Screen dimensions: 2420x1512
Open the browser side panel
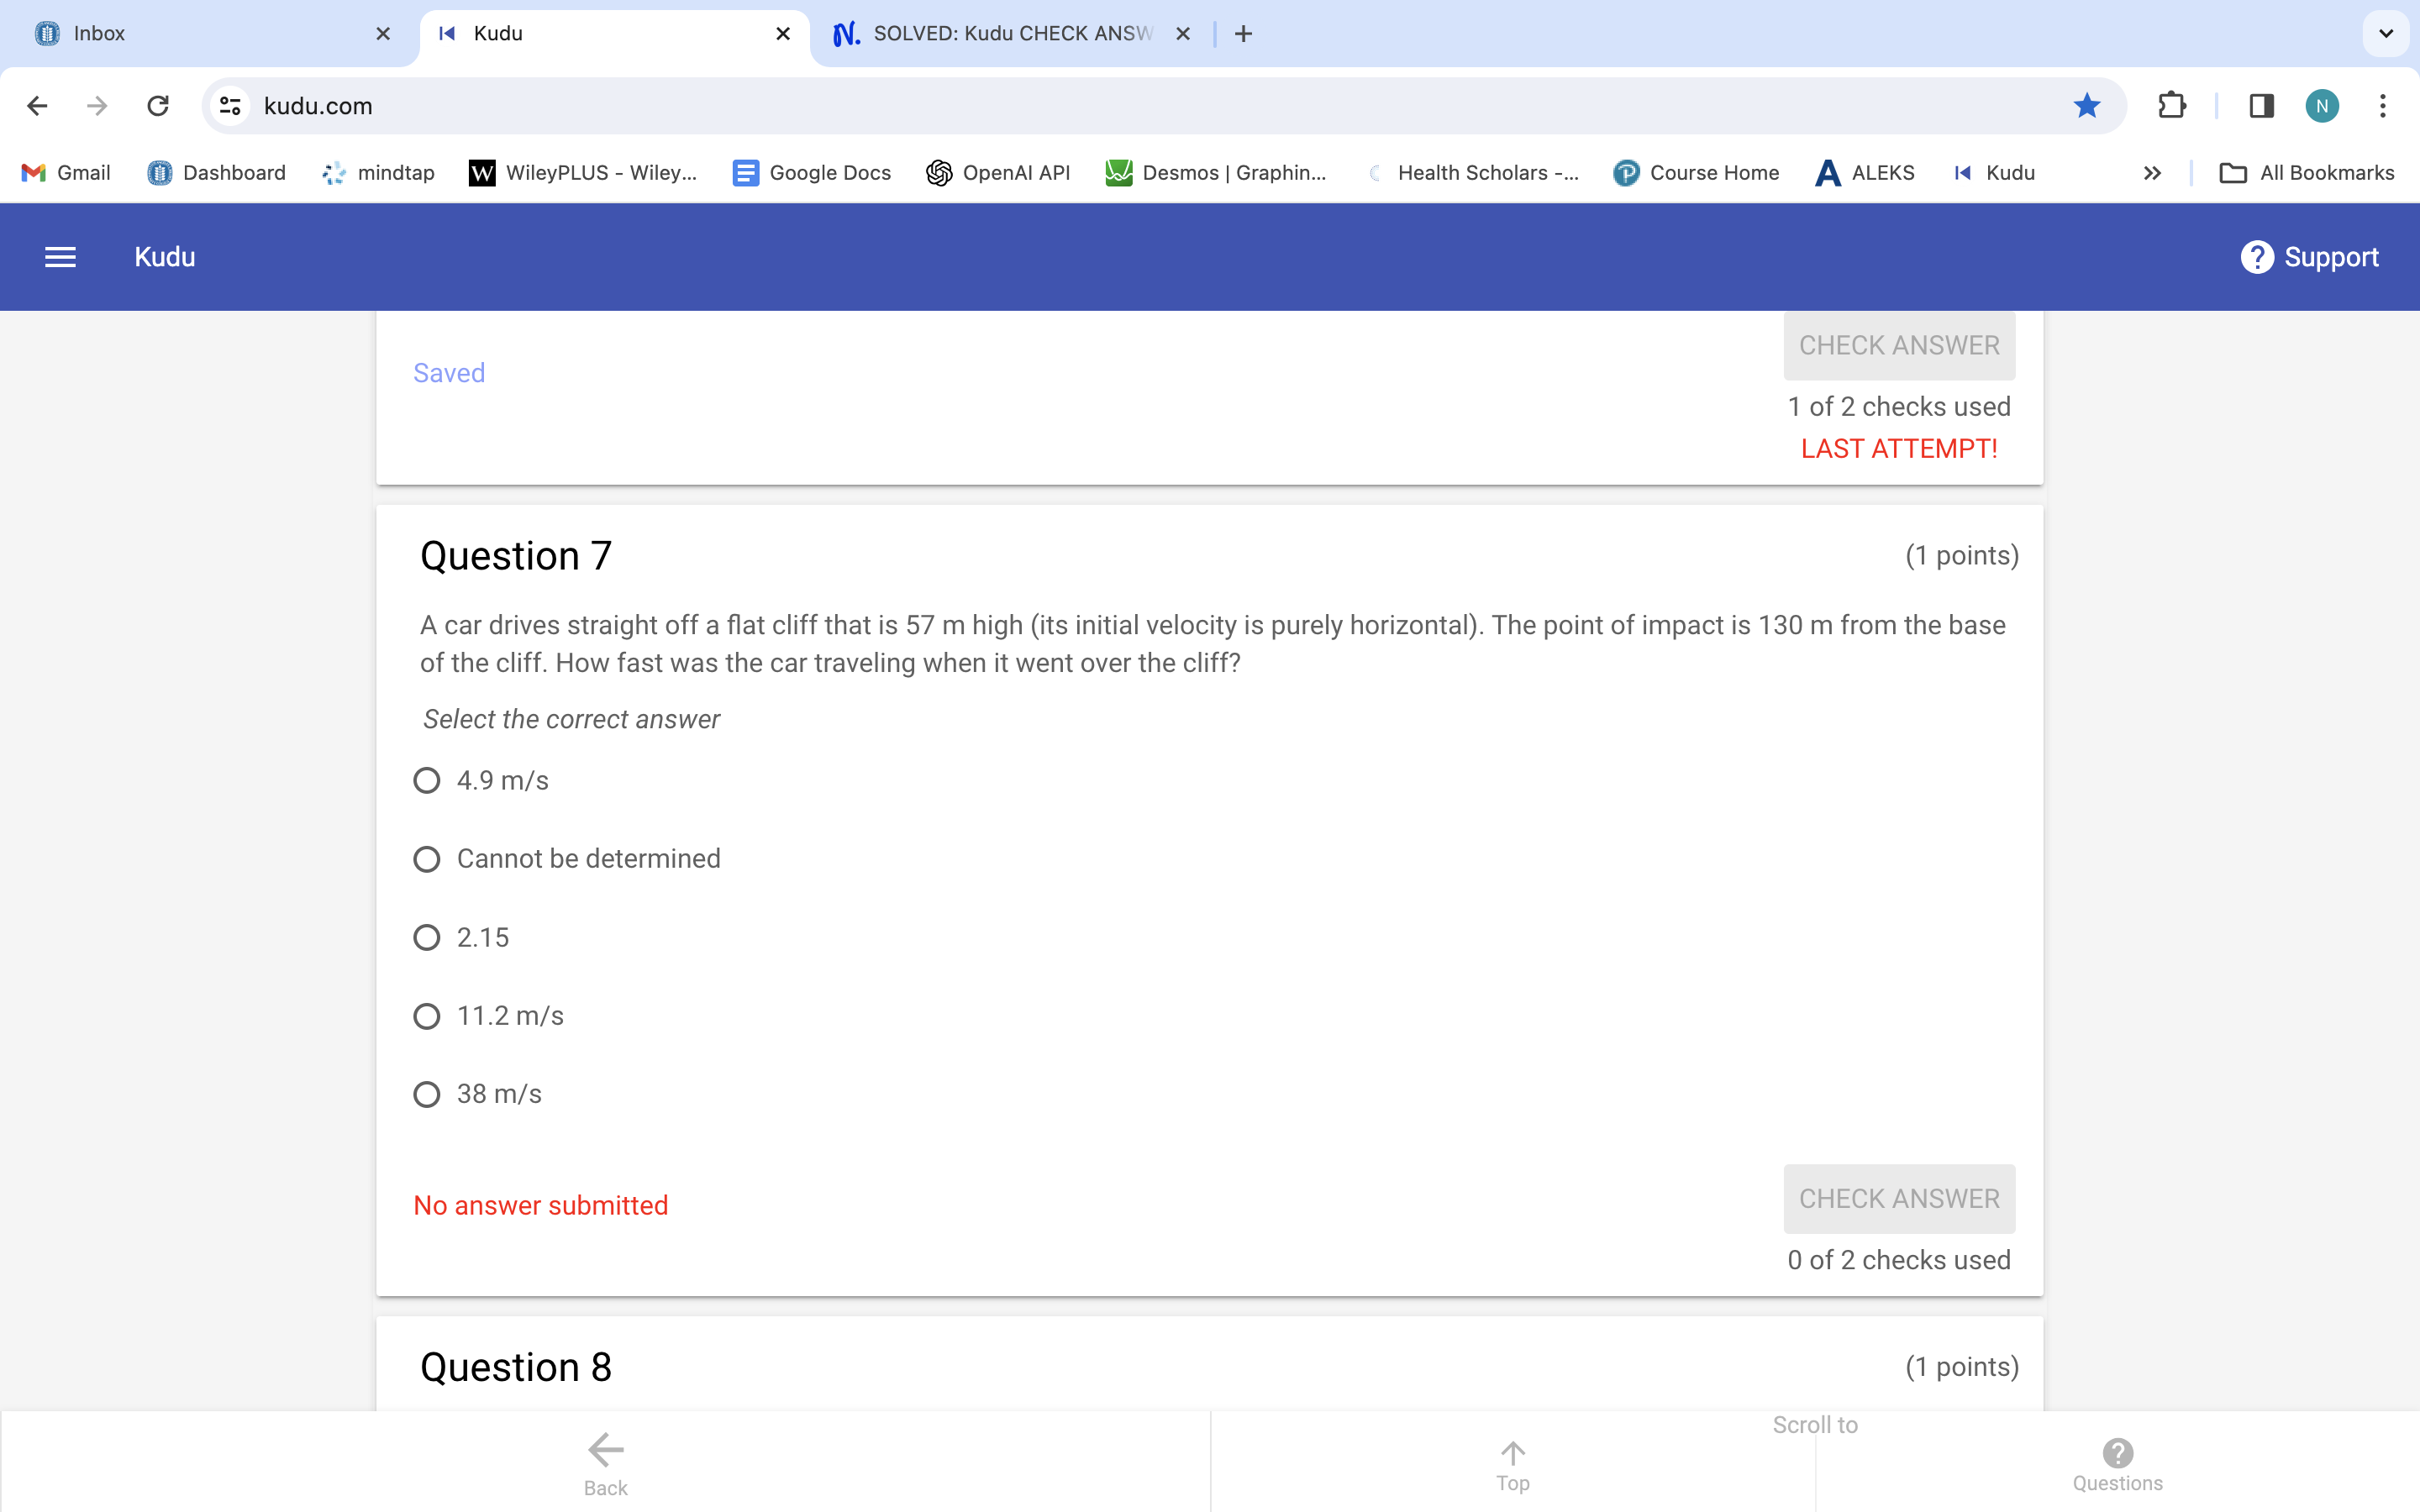pos(2261,106)
